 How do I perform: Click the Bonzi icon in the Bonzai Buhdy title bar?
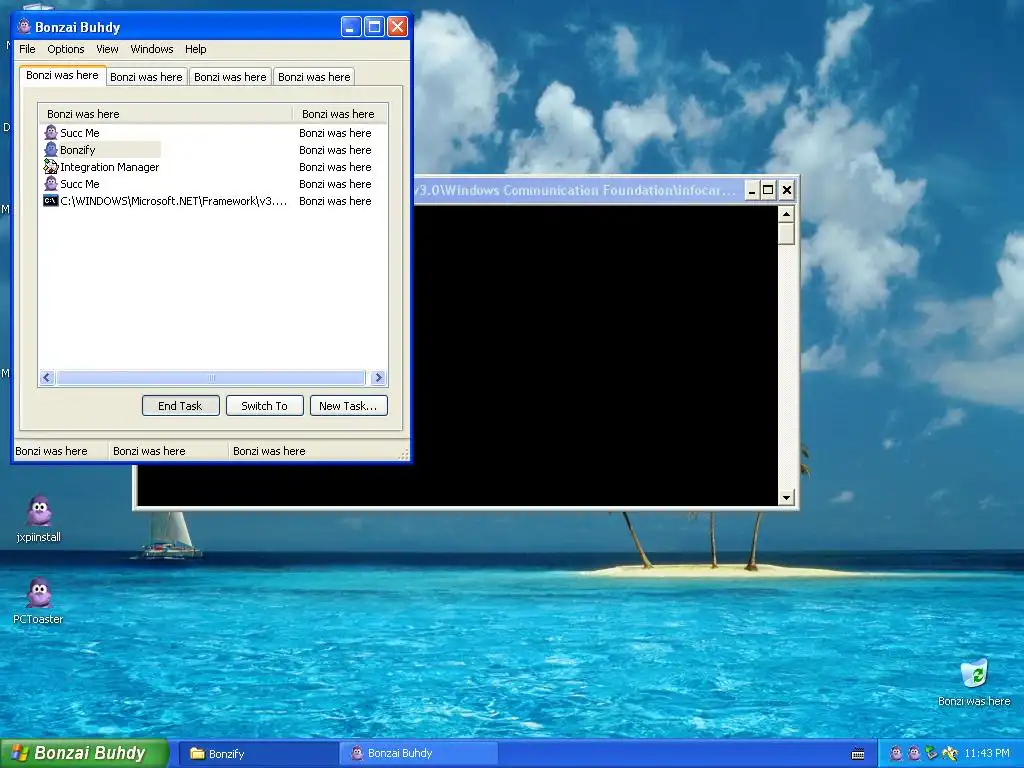coord(24,27)
